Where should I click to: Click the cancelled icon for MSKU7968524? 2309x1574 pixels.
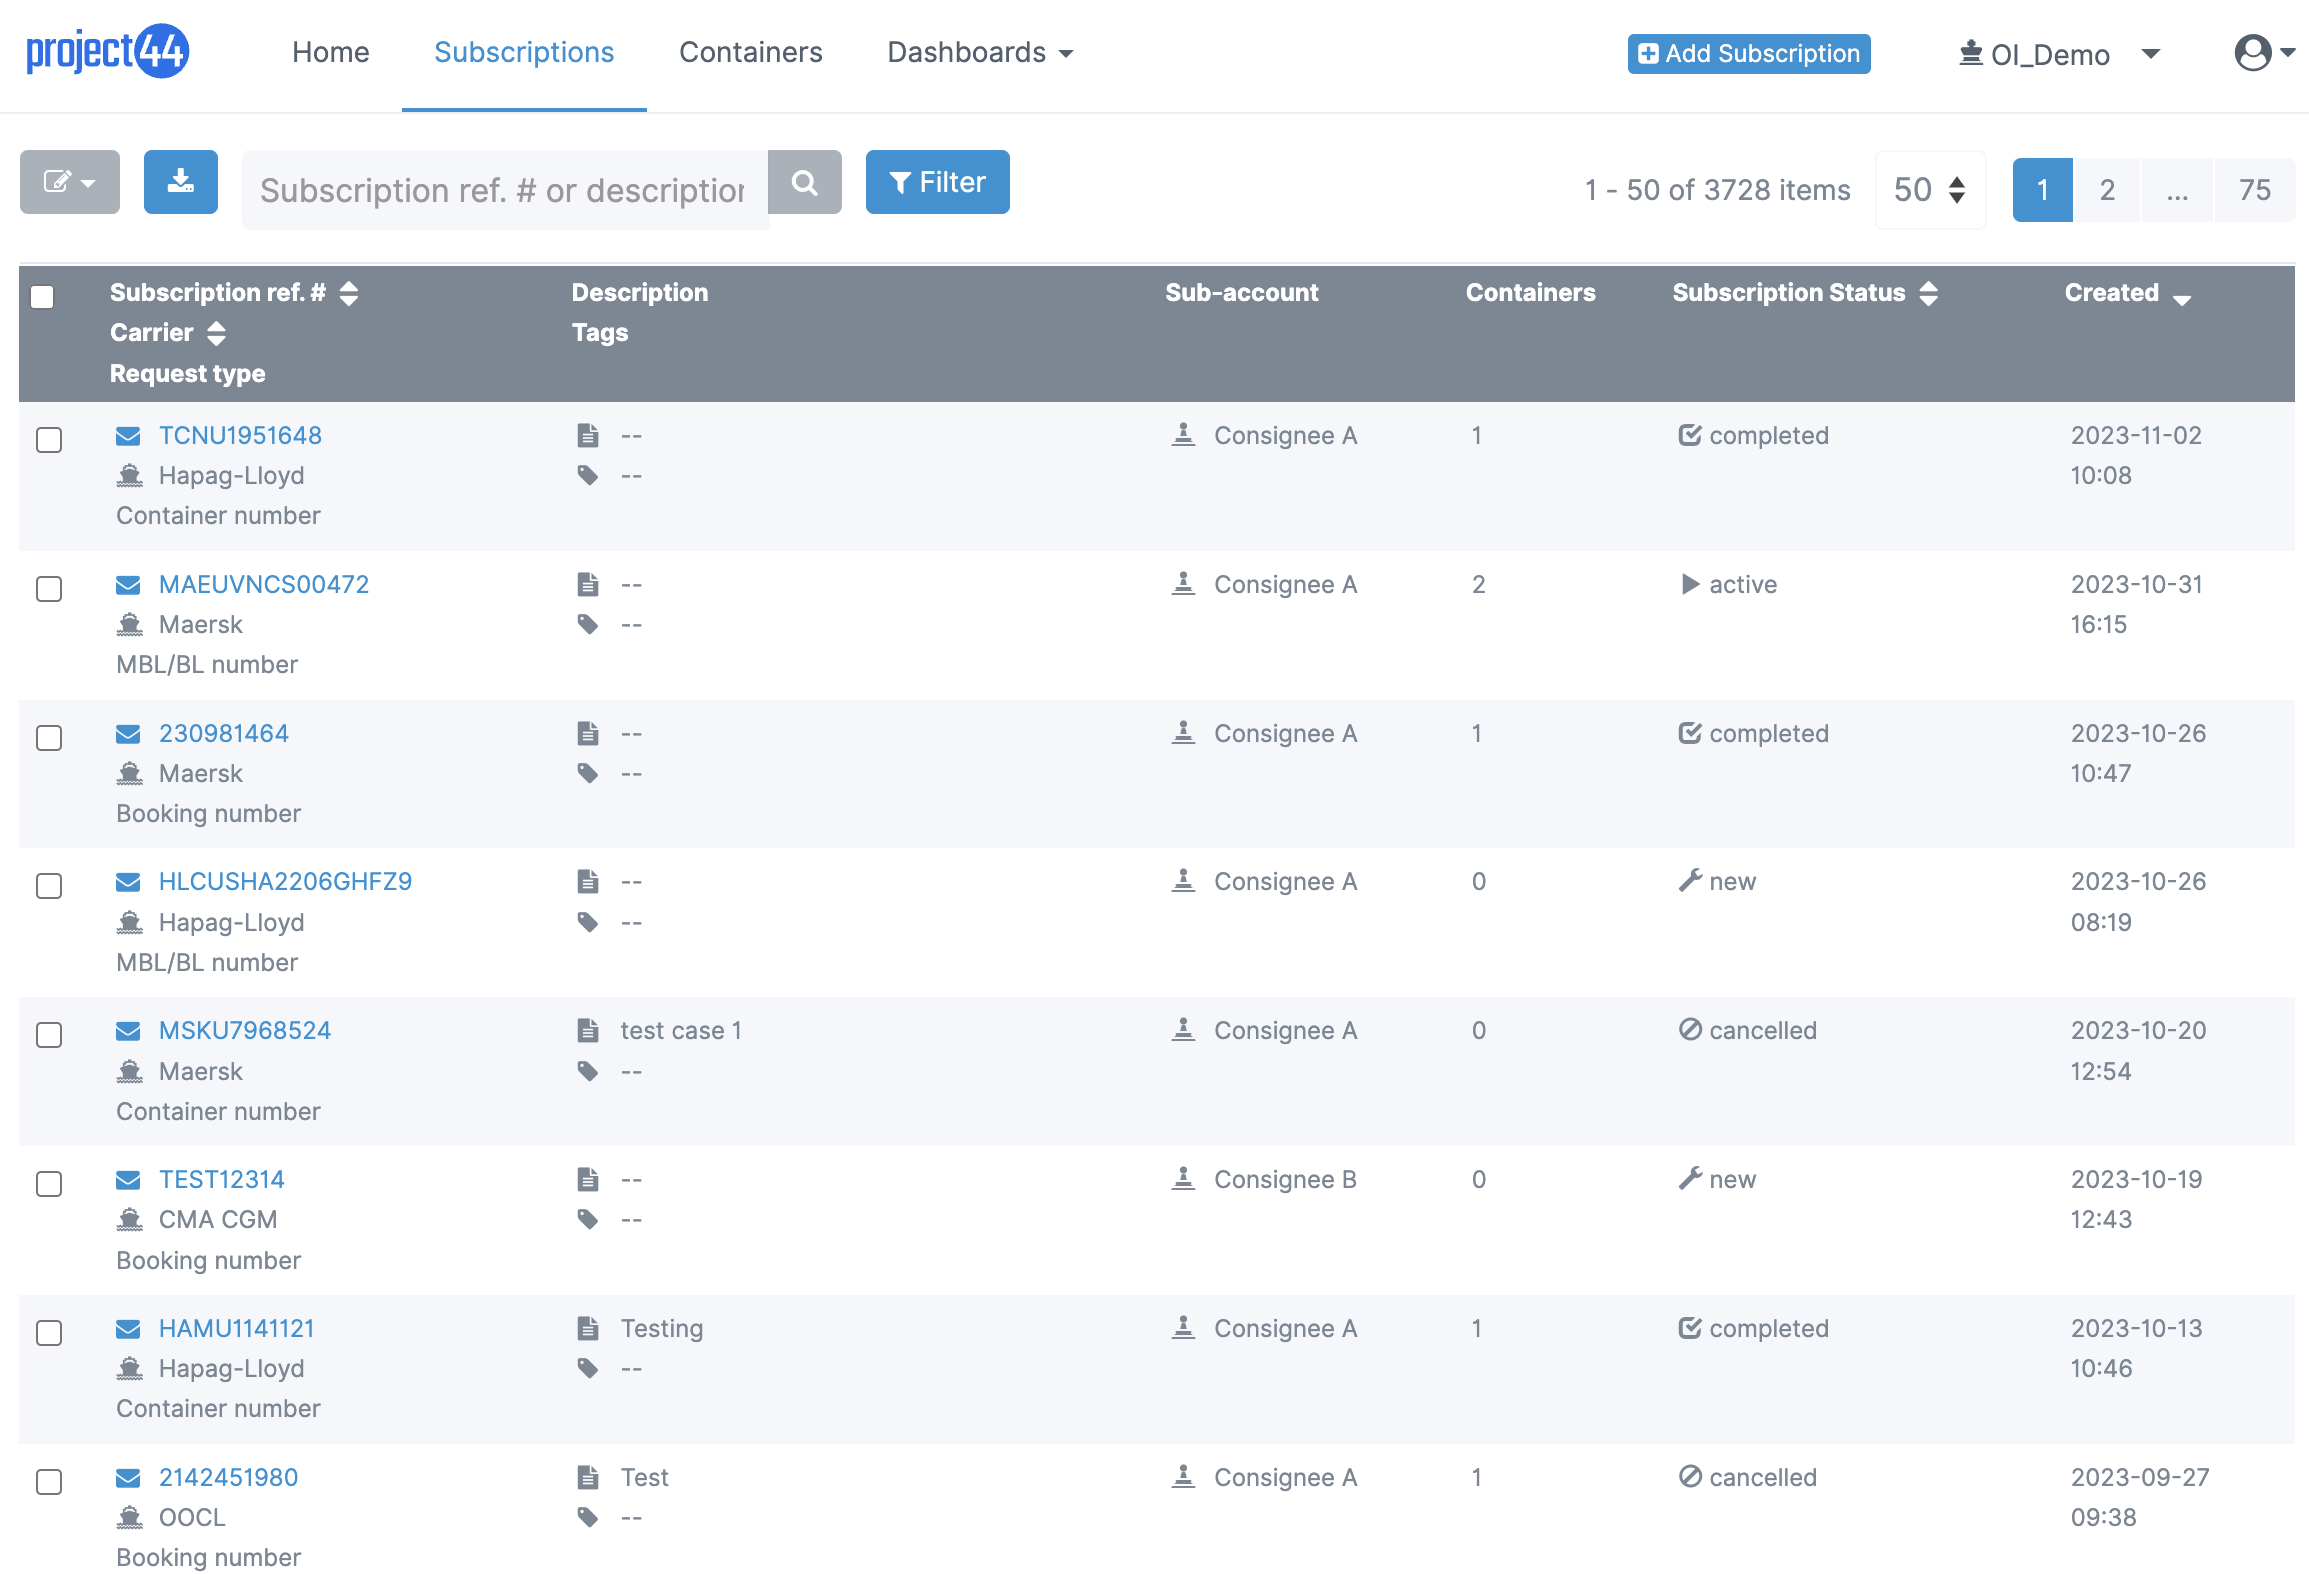click(1690, 1030)
